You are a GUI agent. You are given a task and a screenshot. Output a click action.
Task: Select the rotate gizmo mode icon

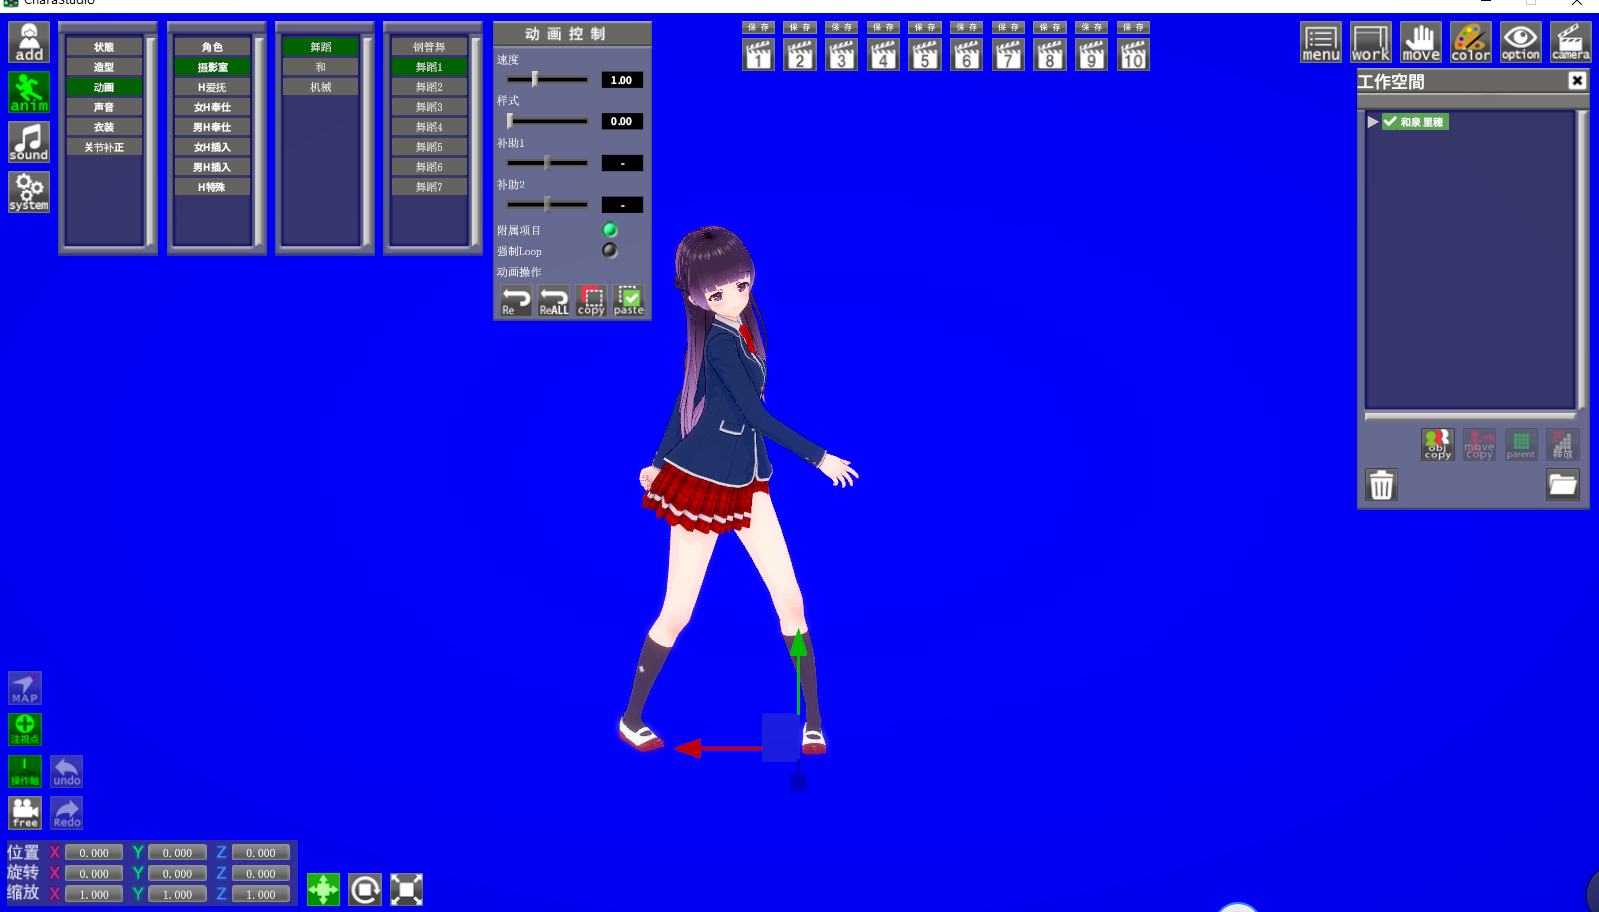click(365, 889)
